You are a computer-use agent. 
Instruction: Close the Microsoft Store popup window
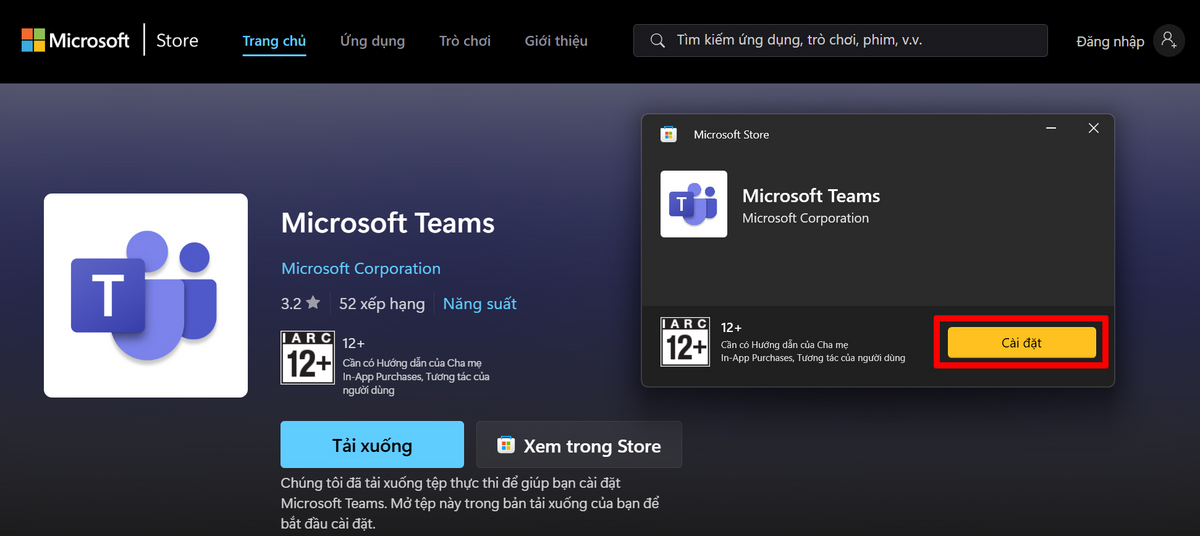[1094, 129]
